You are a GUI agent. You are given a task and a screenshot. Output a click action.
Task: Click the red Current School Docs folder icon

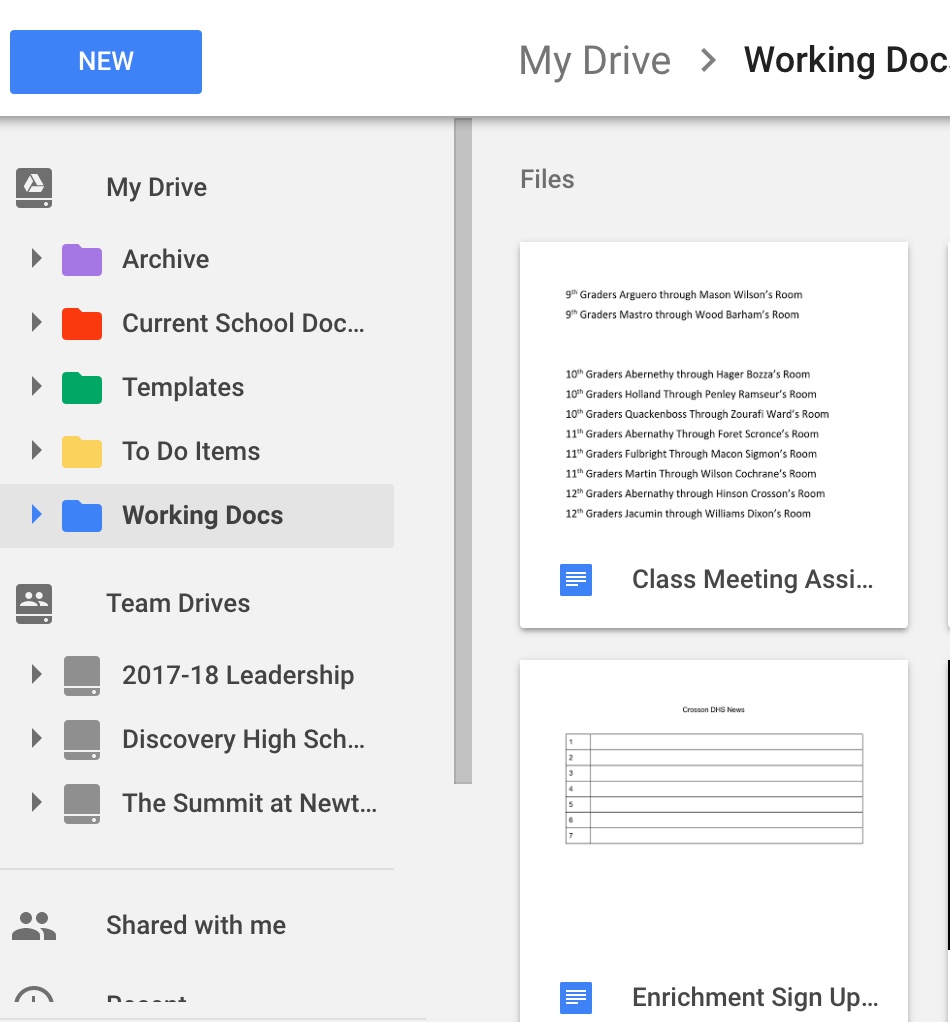pos(82,324)
